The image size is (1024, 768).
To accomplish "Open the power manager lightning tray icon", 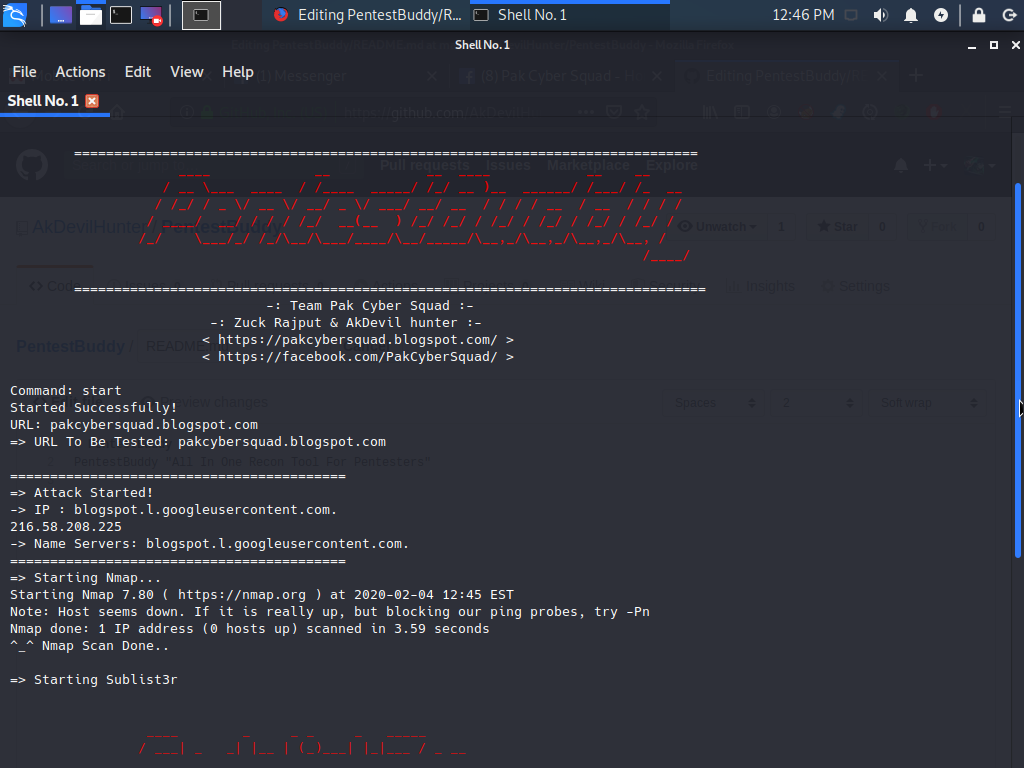I will 941,14.
